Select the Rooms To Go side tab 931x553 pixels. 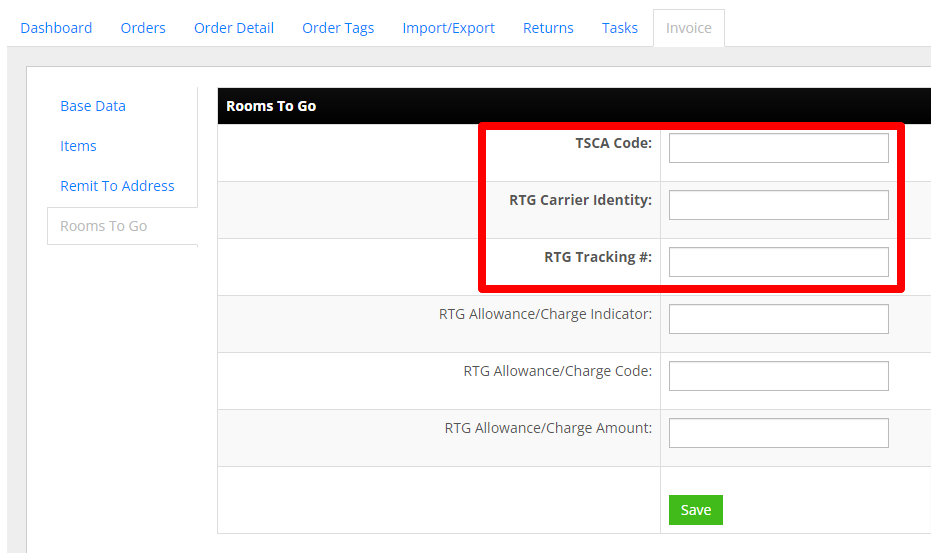(122, 226)
